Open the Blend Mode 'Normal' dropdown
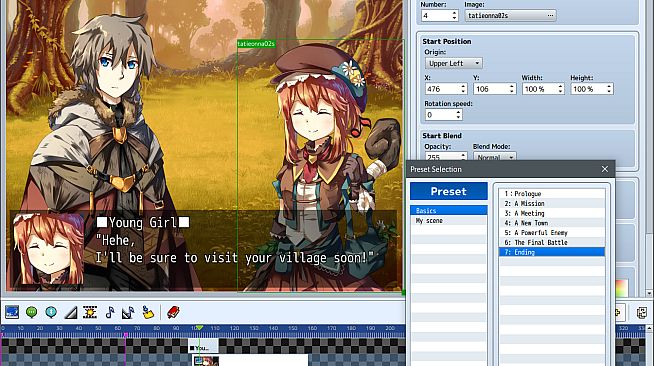Viewport: 654px width, 366px height. pyautogui.click(x=495, y=157)
